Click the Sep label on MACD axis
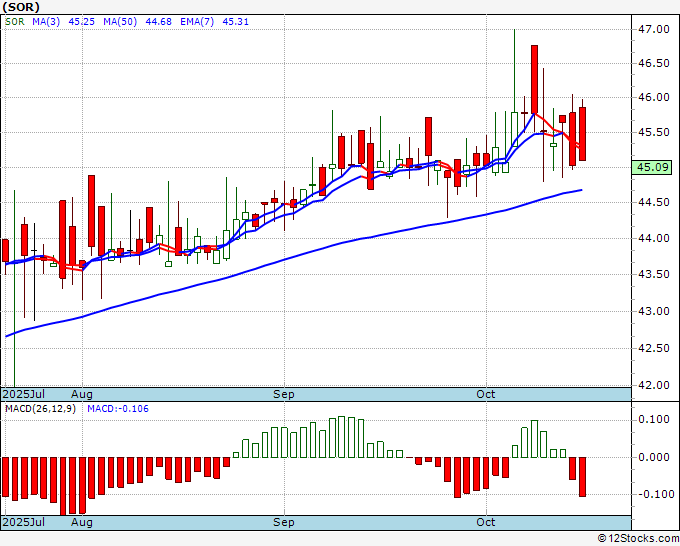680x546 pixels. (x=284, y=522)
